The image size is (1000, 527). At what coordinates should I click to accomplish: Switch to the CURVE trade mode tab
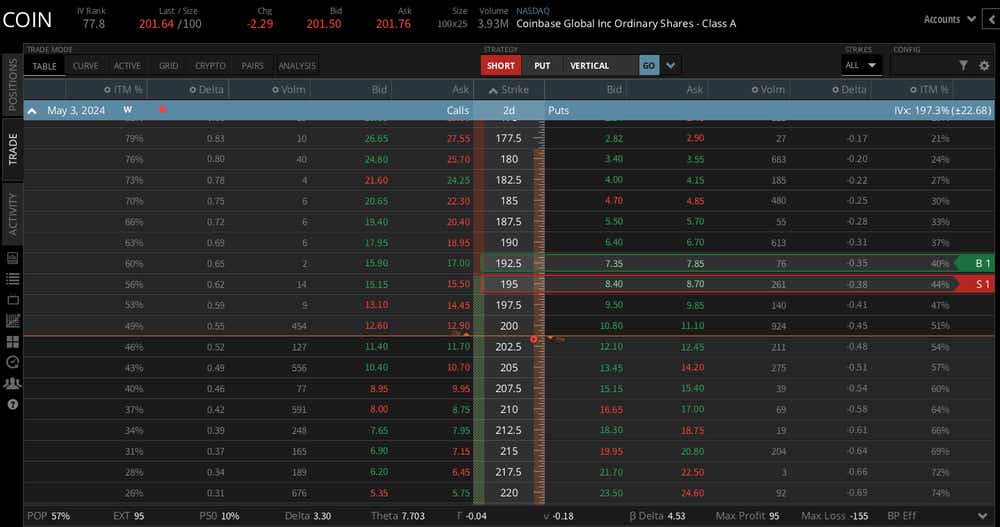(x=85, y=66)
